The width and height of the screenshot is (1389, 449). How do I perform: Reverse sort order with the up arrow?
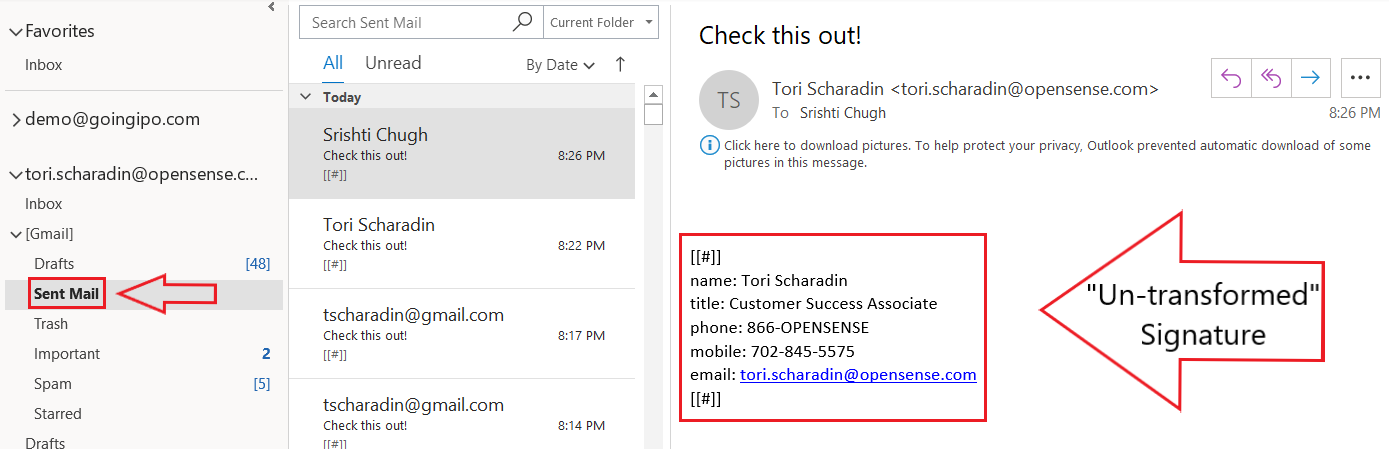(620, 64)
